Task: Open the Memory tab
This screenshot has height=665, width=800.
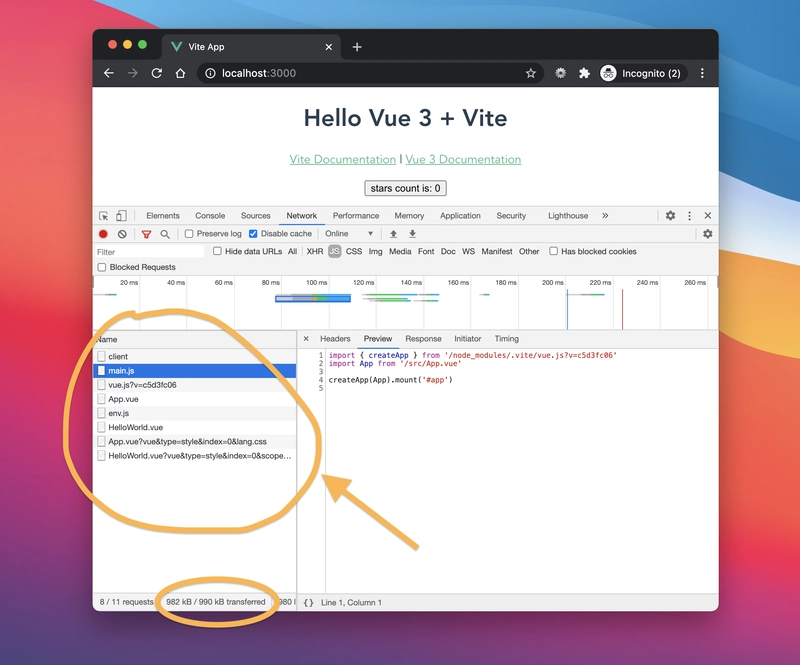Action: pyautogui.click(x=409, y=216)
